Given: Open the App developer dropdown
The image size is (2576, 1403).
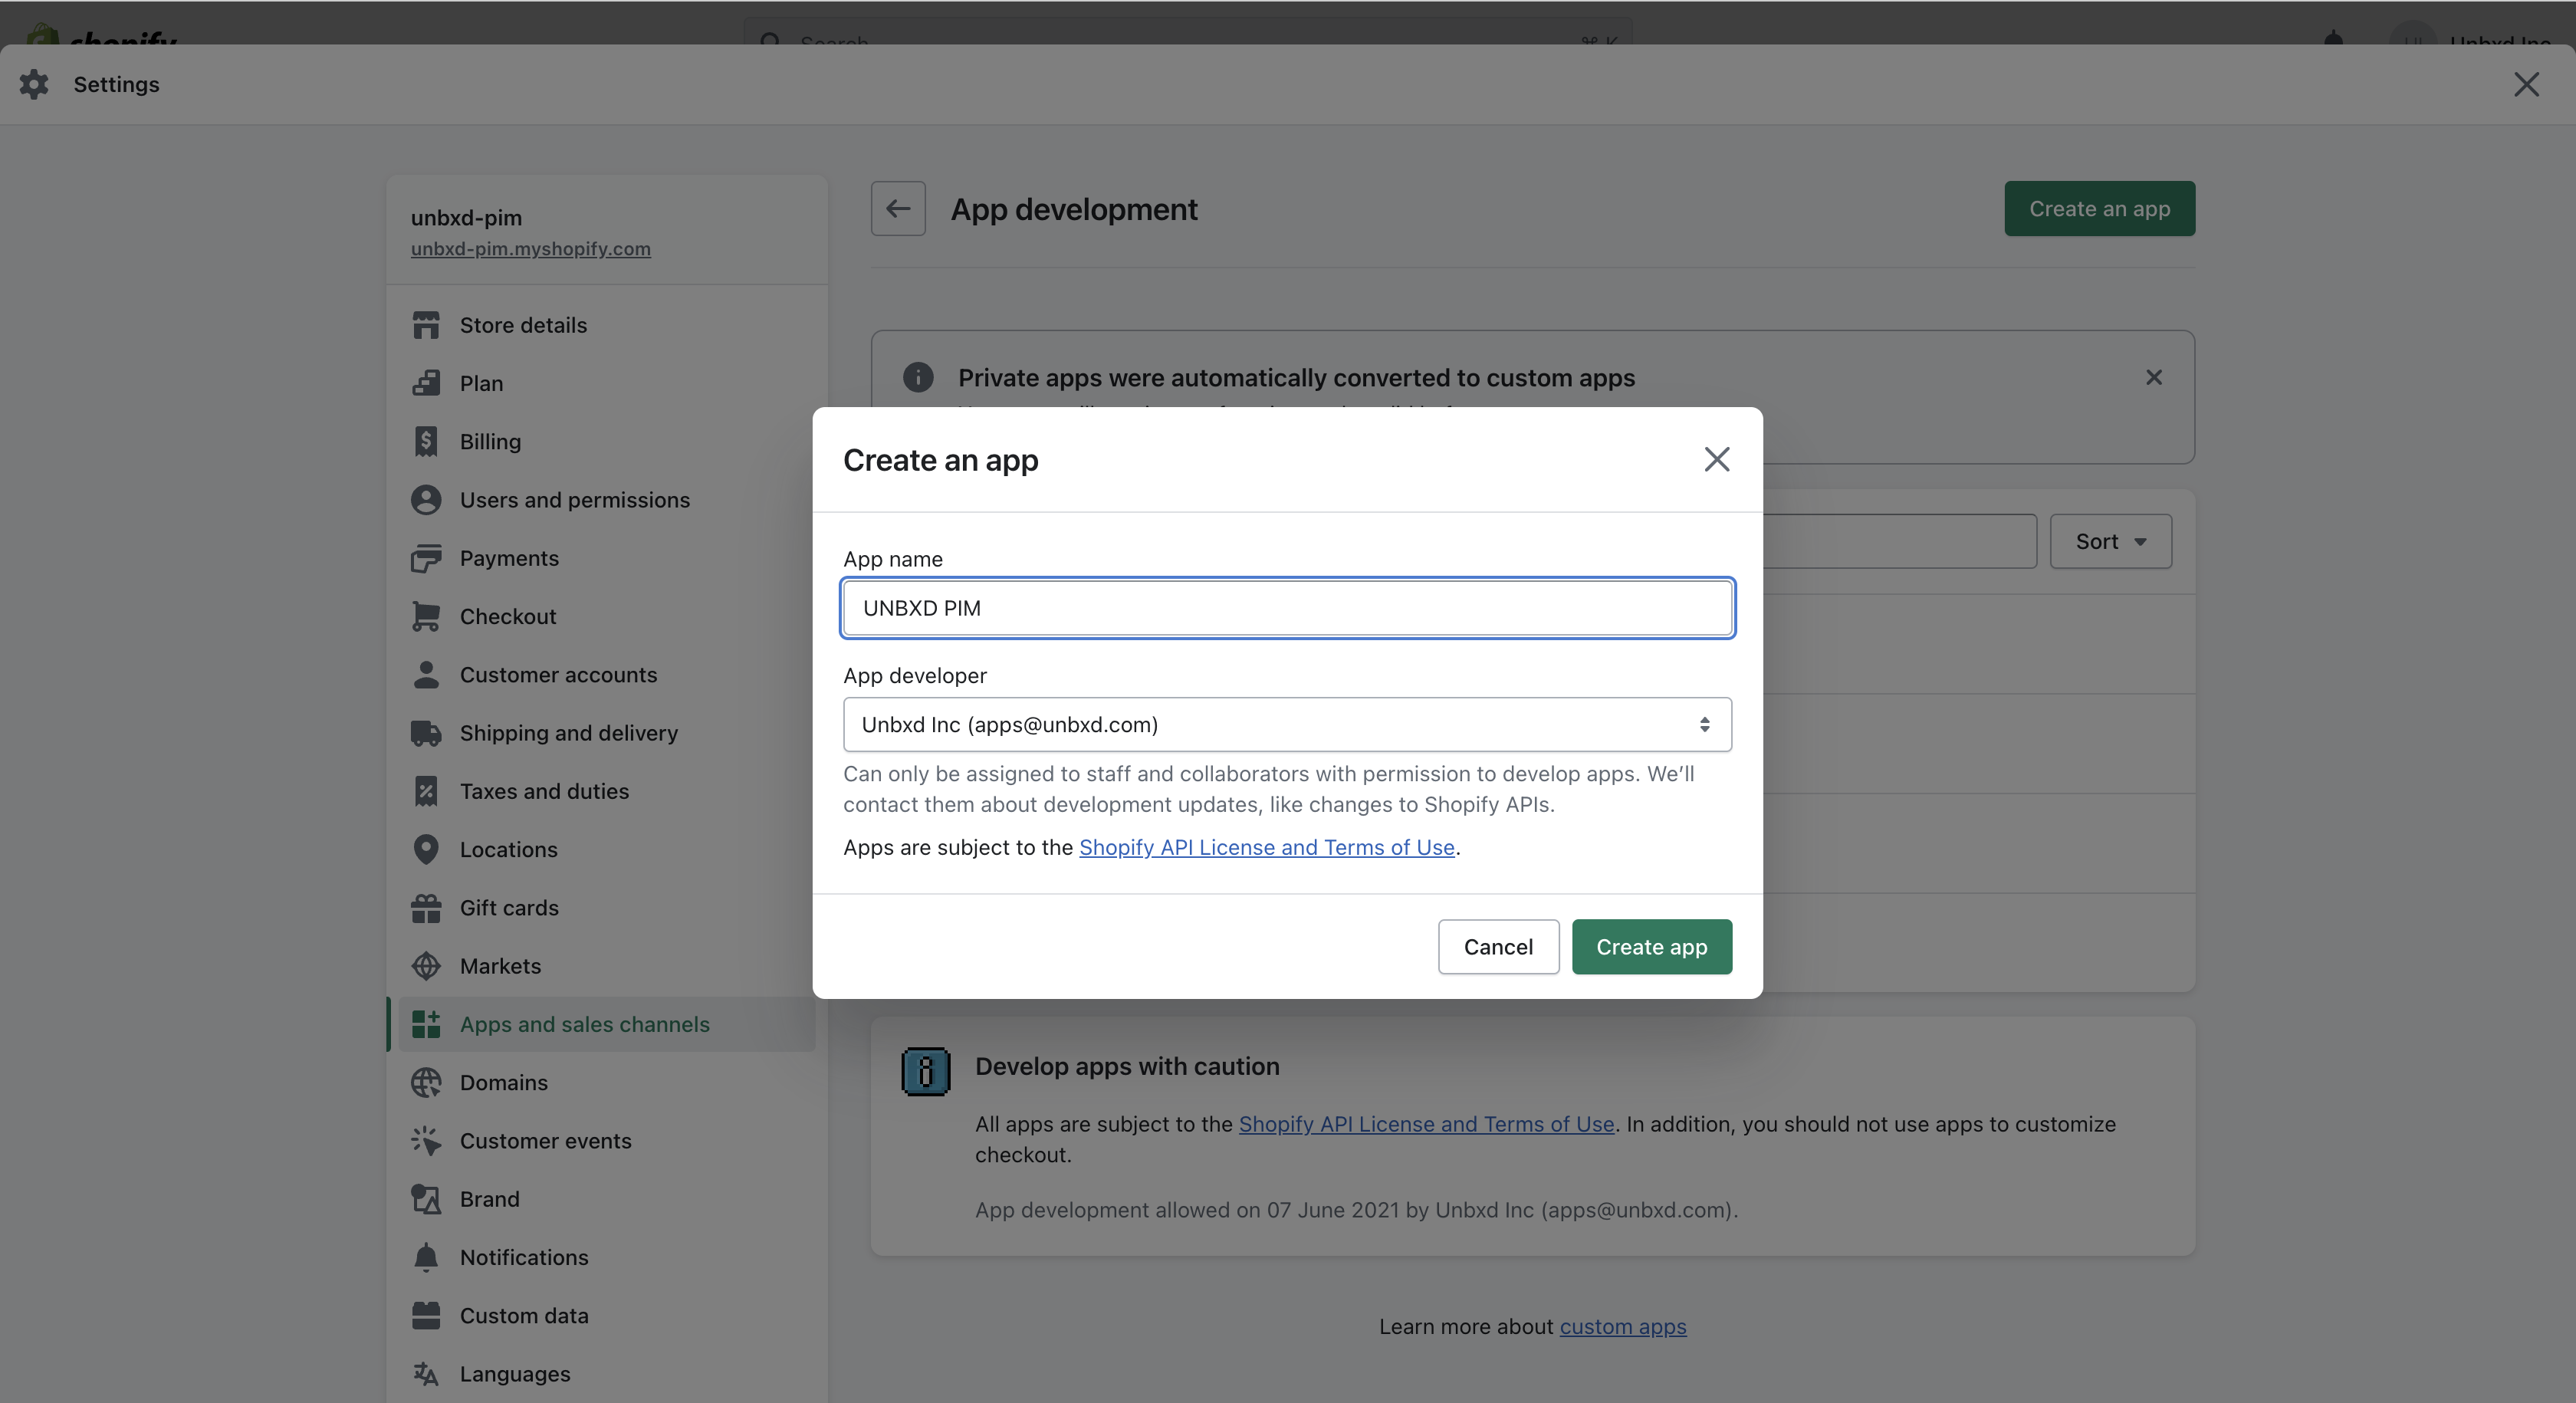Looking at the screenshot, I should 1287,724.
